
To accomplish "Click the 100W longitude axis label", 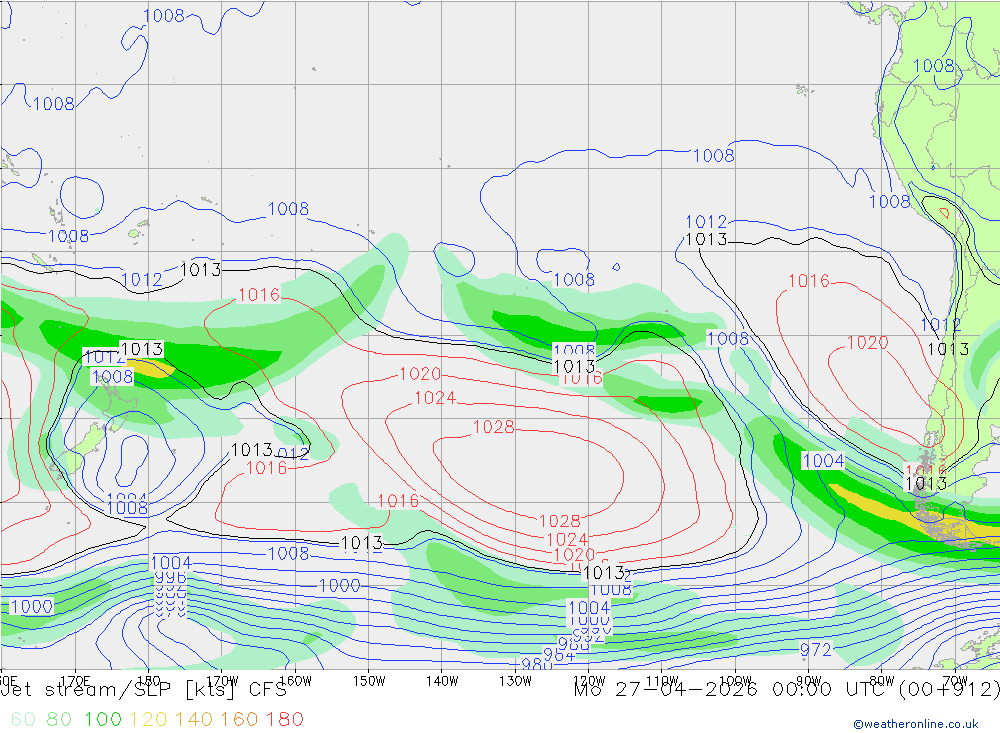I will pyautogui.click(x=735, y=681).
